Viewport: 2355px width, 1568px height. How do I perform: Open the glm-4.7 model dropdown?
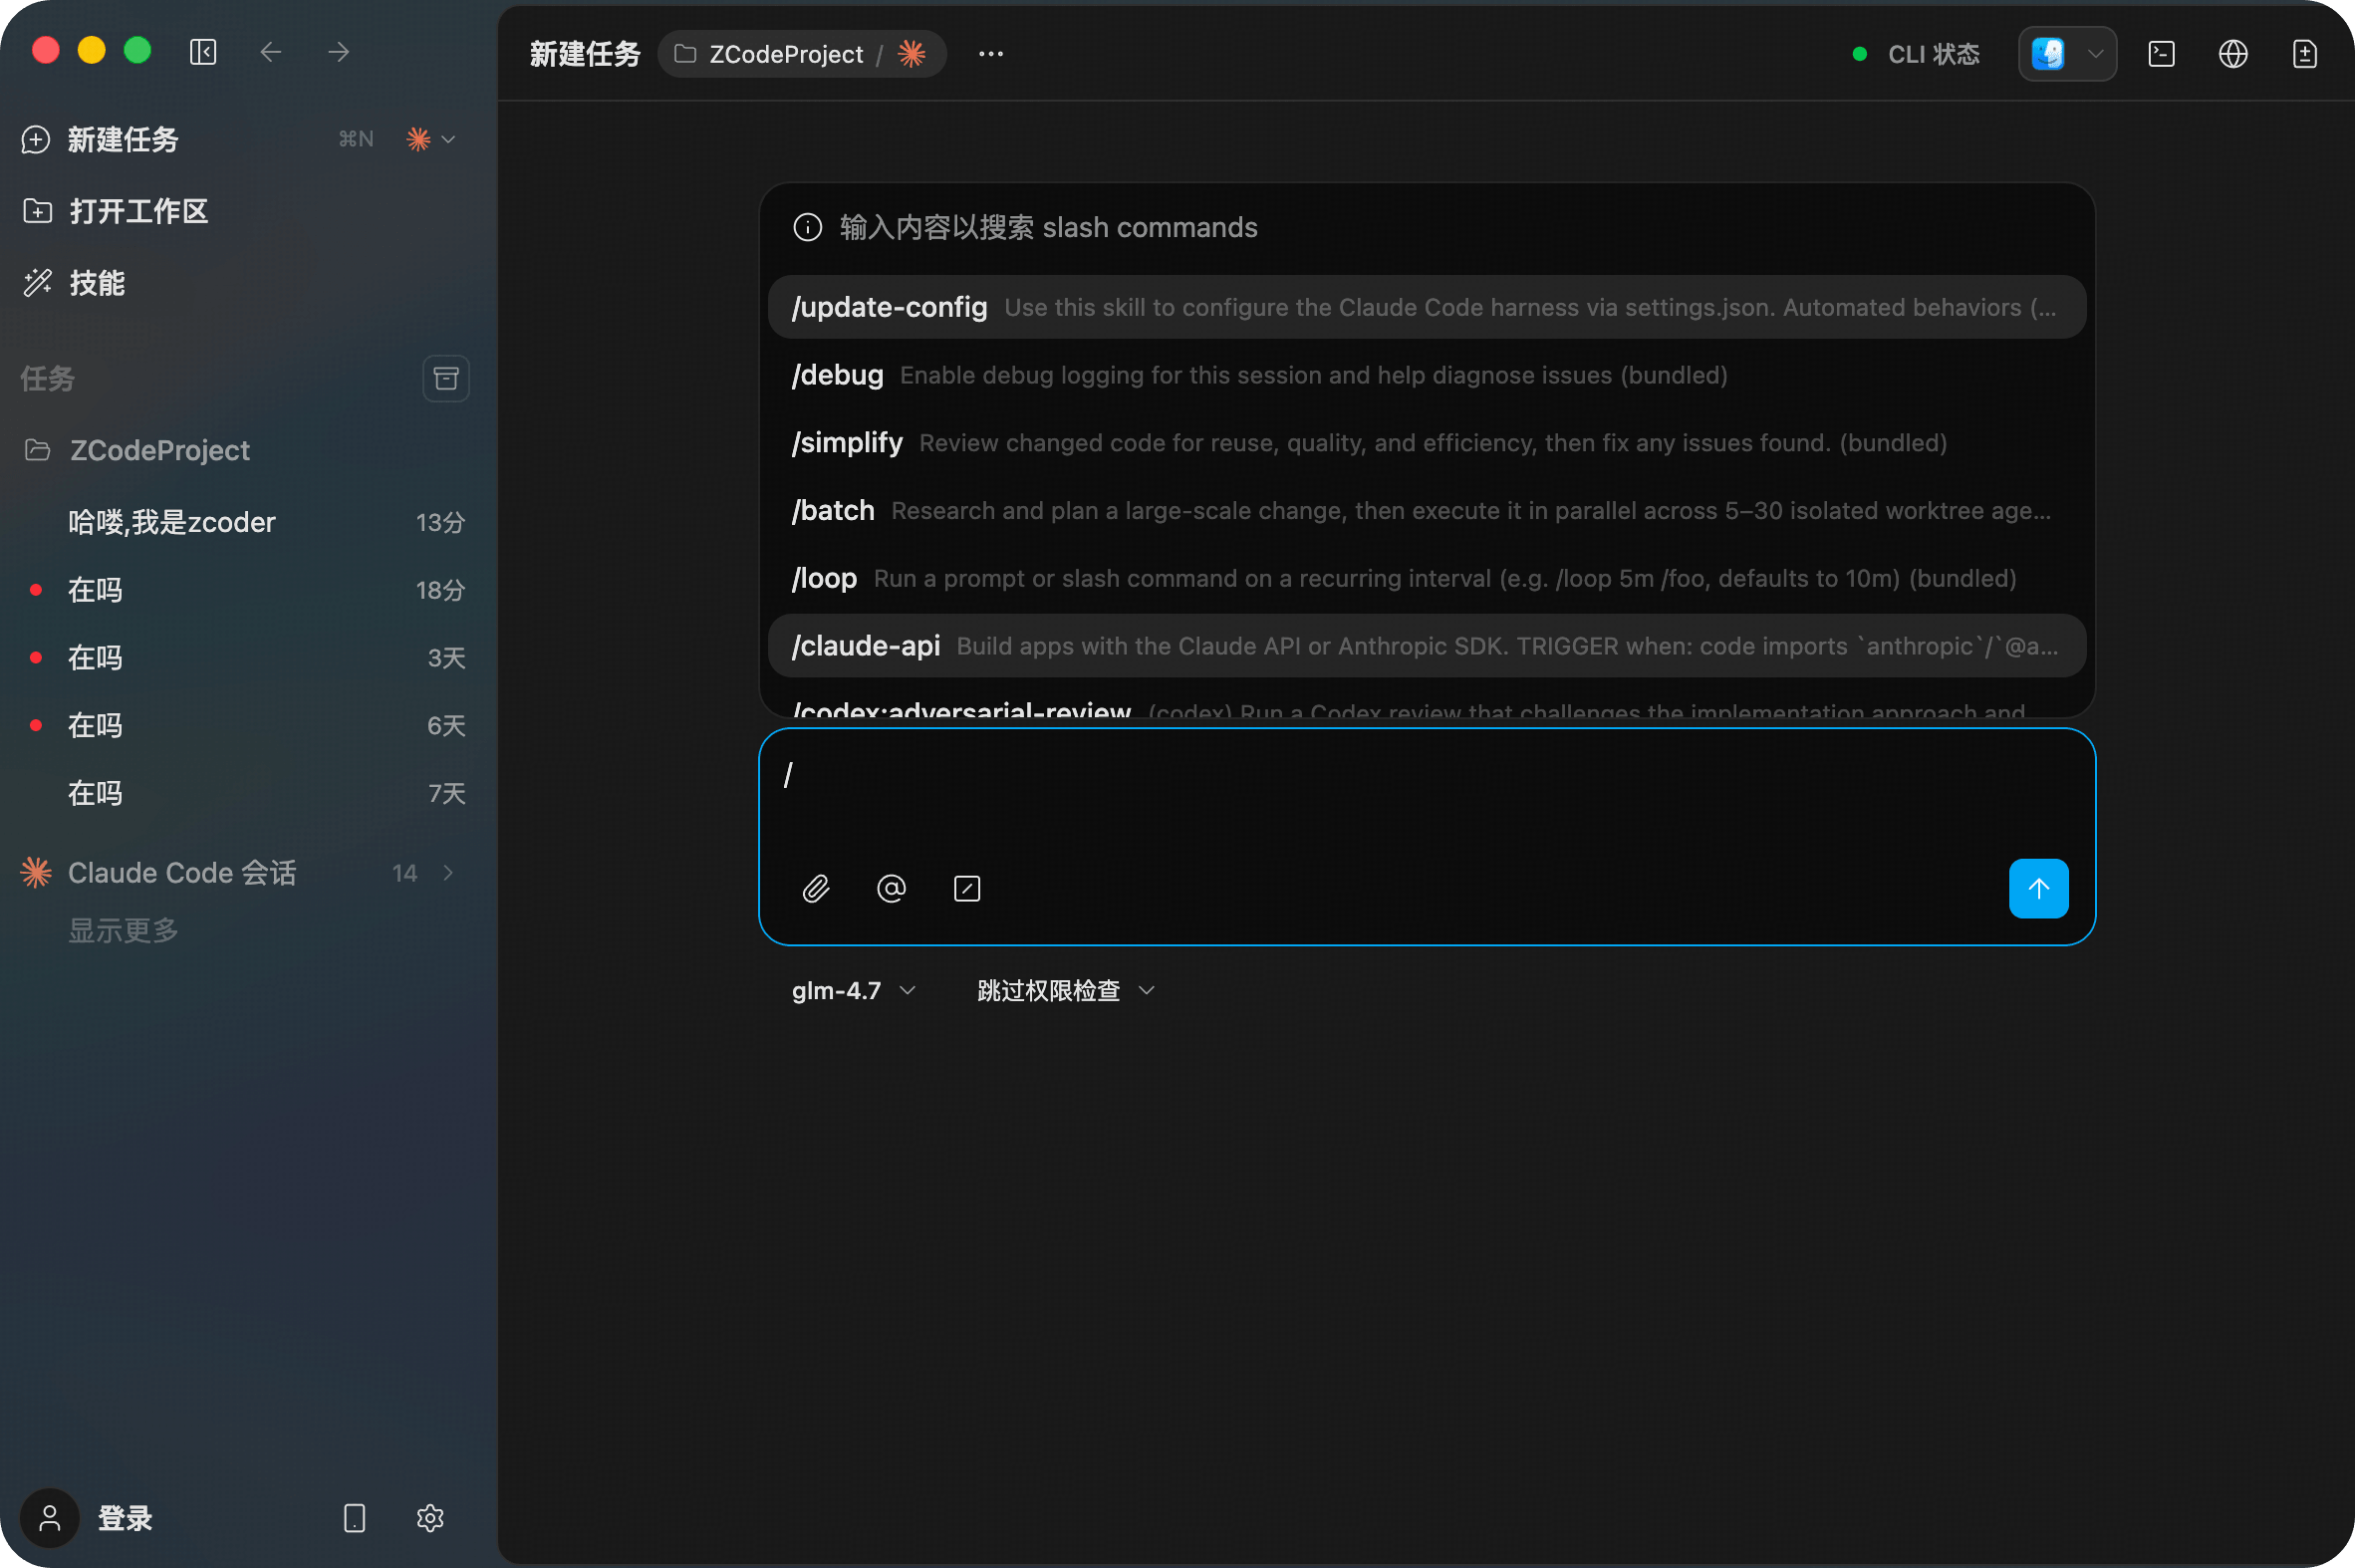[x=852, y=990]
